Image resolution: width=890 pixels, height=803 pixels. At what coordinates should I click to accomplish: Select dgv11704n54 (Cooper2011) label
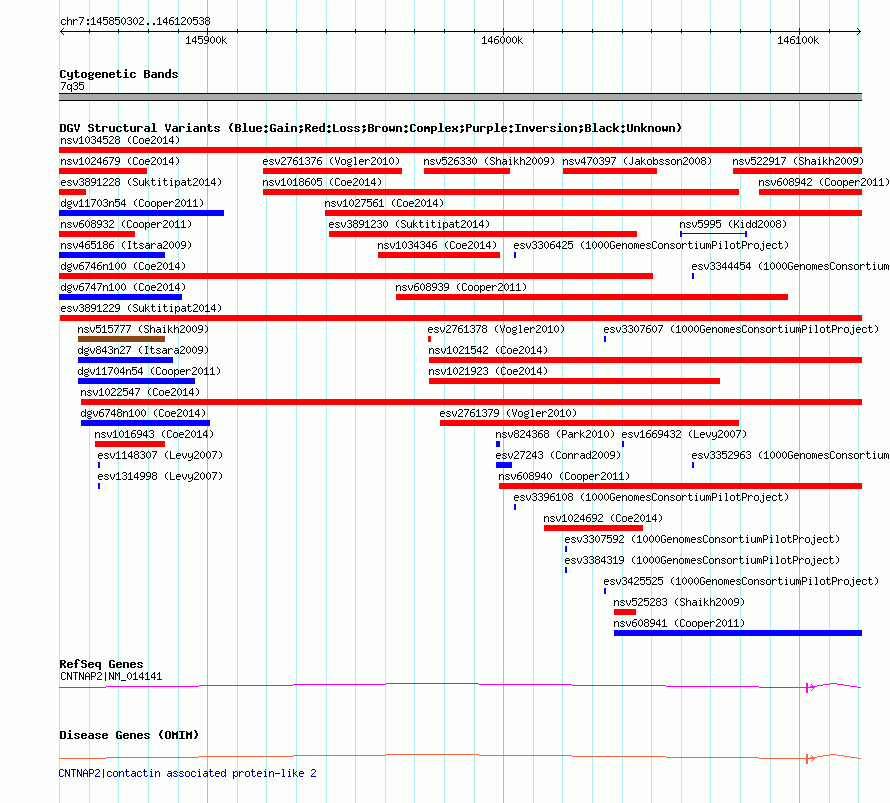click(x=149, y=371)
